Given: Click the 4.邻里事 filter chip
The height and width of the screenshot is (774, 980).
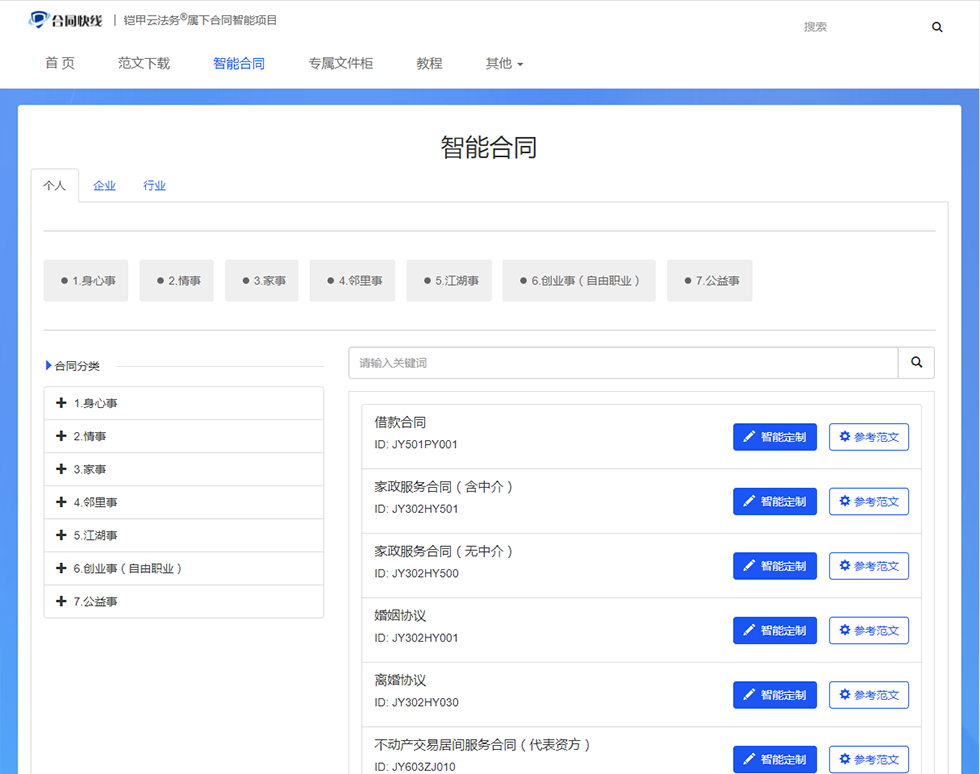Looking at the screenshot, I should pyautogui.click(x=352, y=281).
